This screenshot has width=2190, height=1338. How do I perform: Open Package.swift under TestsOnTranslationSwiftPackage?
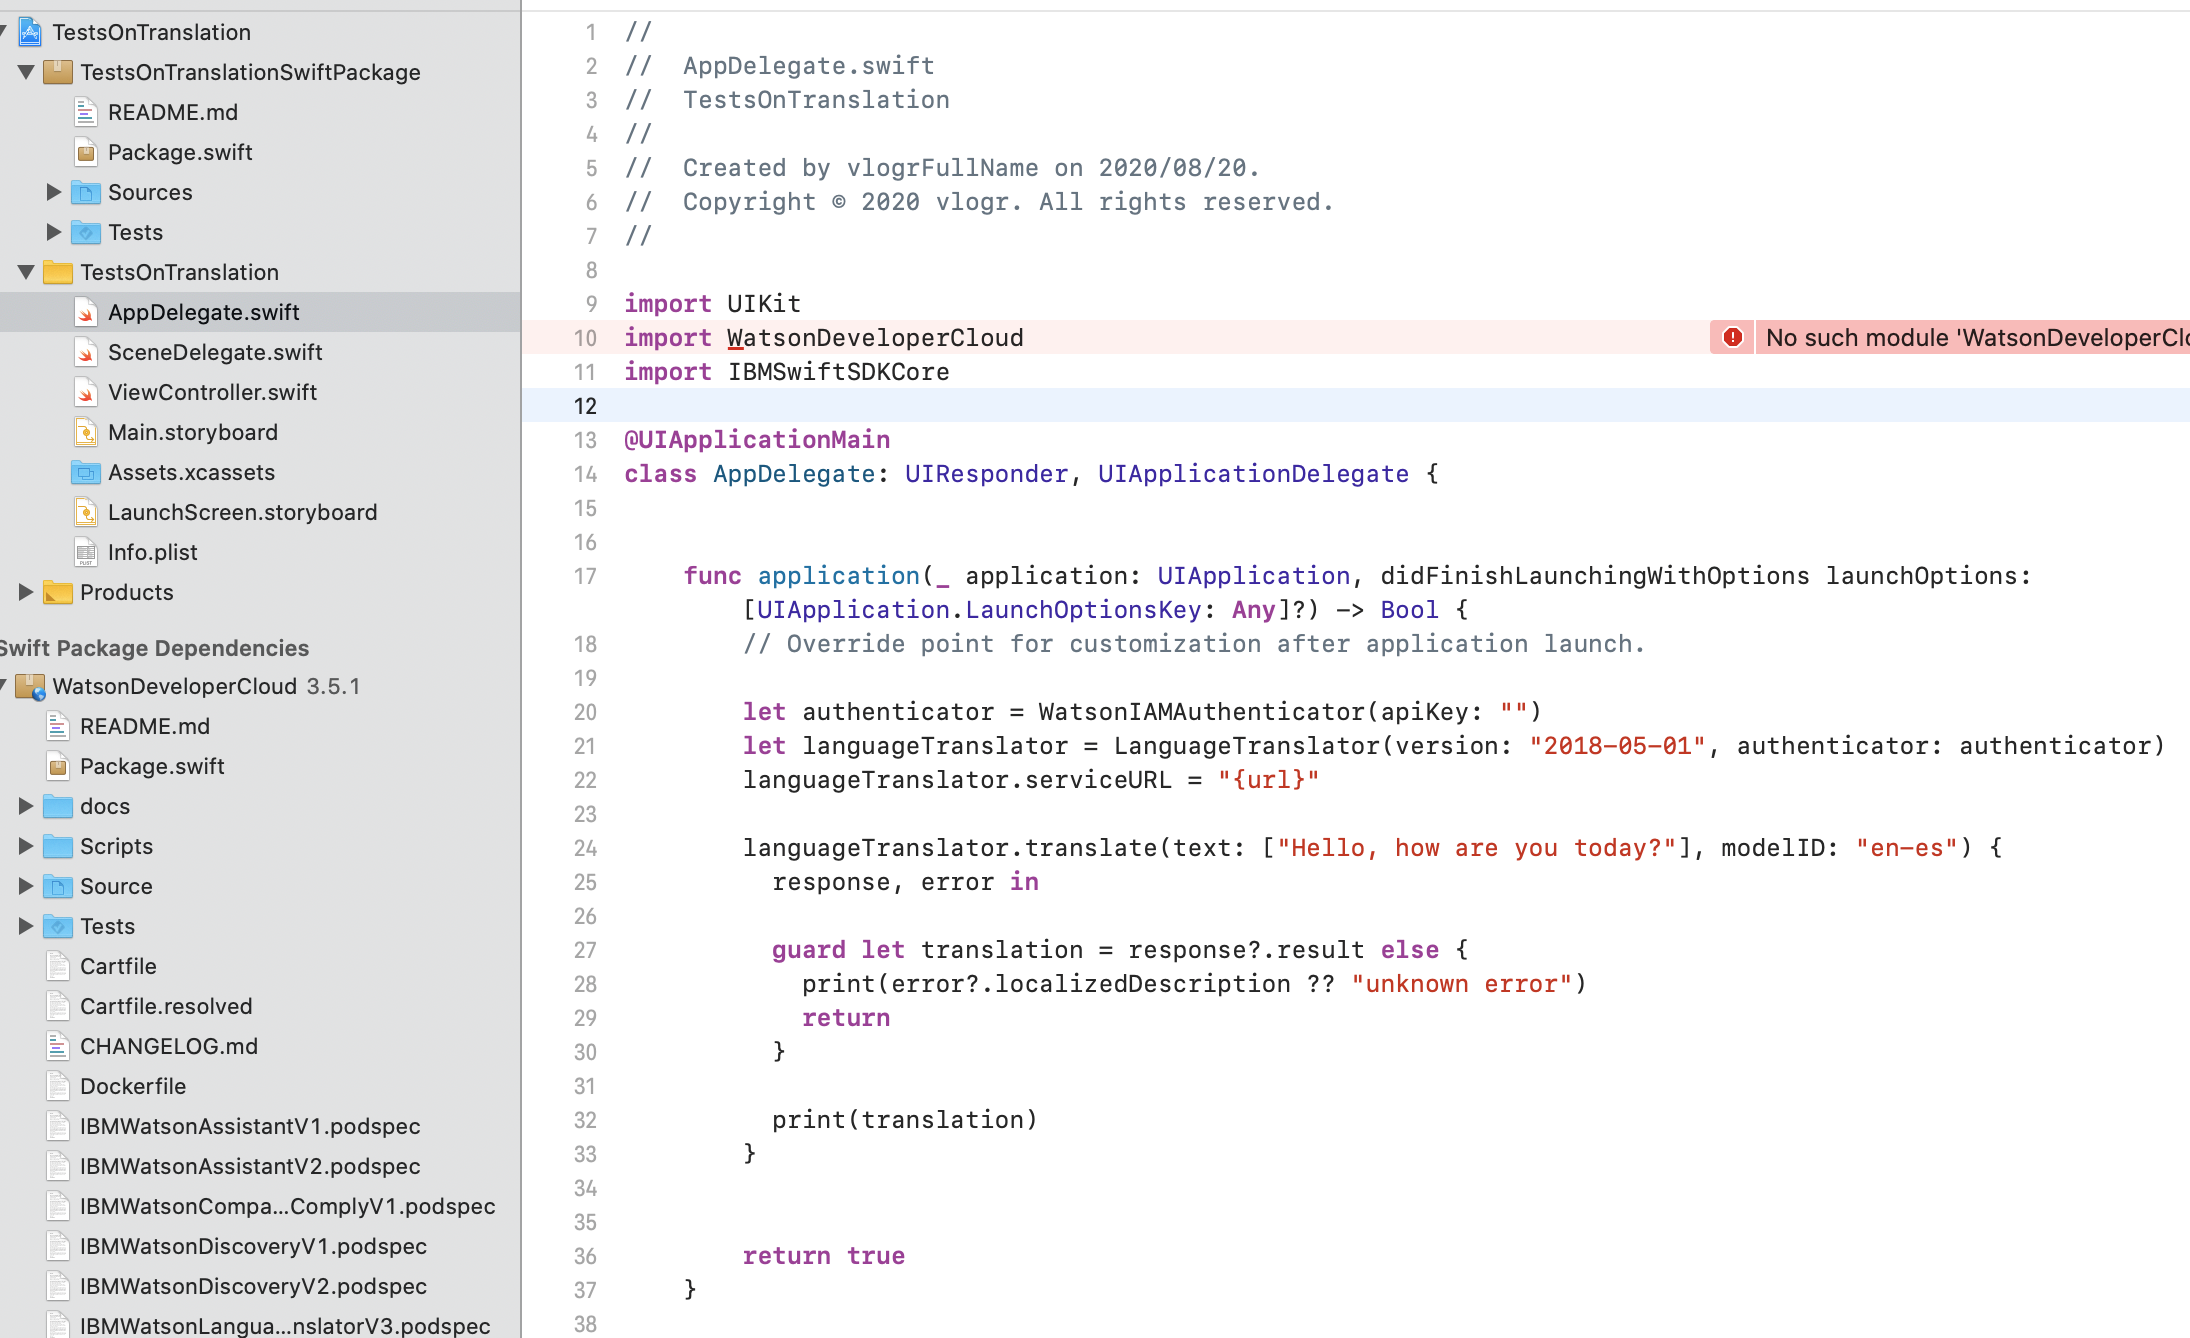(x=180, y=153)
